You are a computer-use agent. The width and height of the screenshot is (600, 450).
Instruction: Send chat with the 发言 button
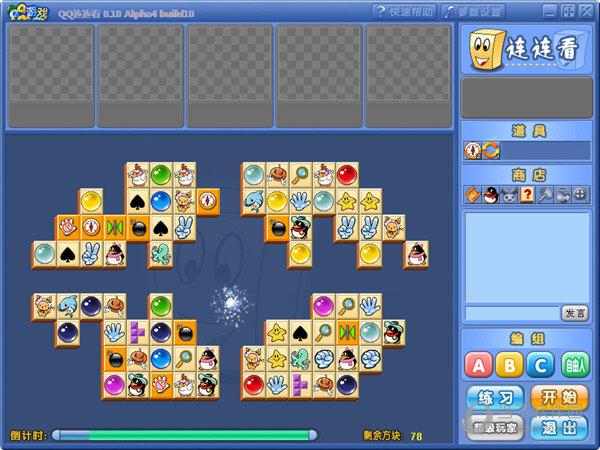[574, 313]
